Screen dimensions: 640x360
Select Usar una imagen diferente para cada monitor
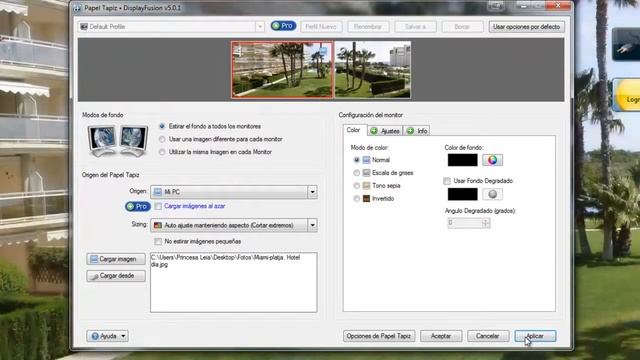pos(162,140)
